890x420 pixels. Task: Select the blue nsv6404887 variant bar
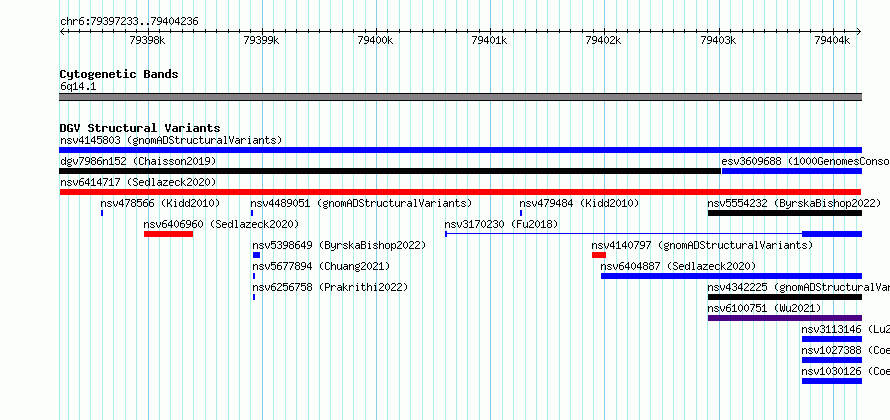click(732, 276)
